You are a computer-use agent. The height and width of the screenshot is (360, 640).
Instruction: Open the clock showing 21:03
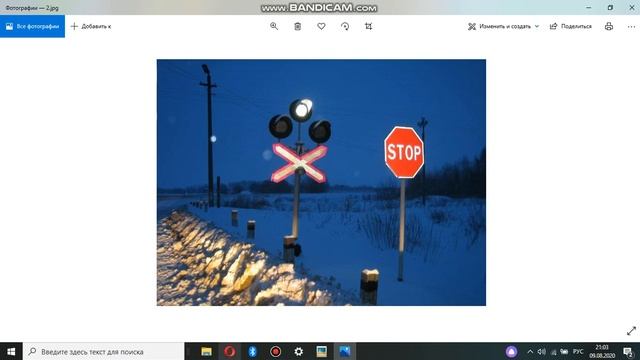coord(602,351)
